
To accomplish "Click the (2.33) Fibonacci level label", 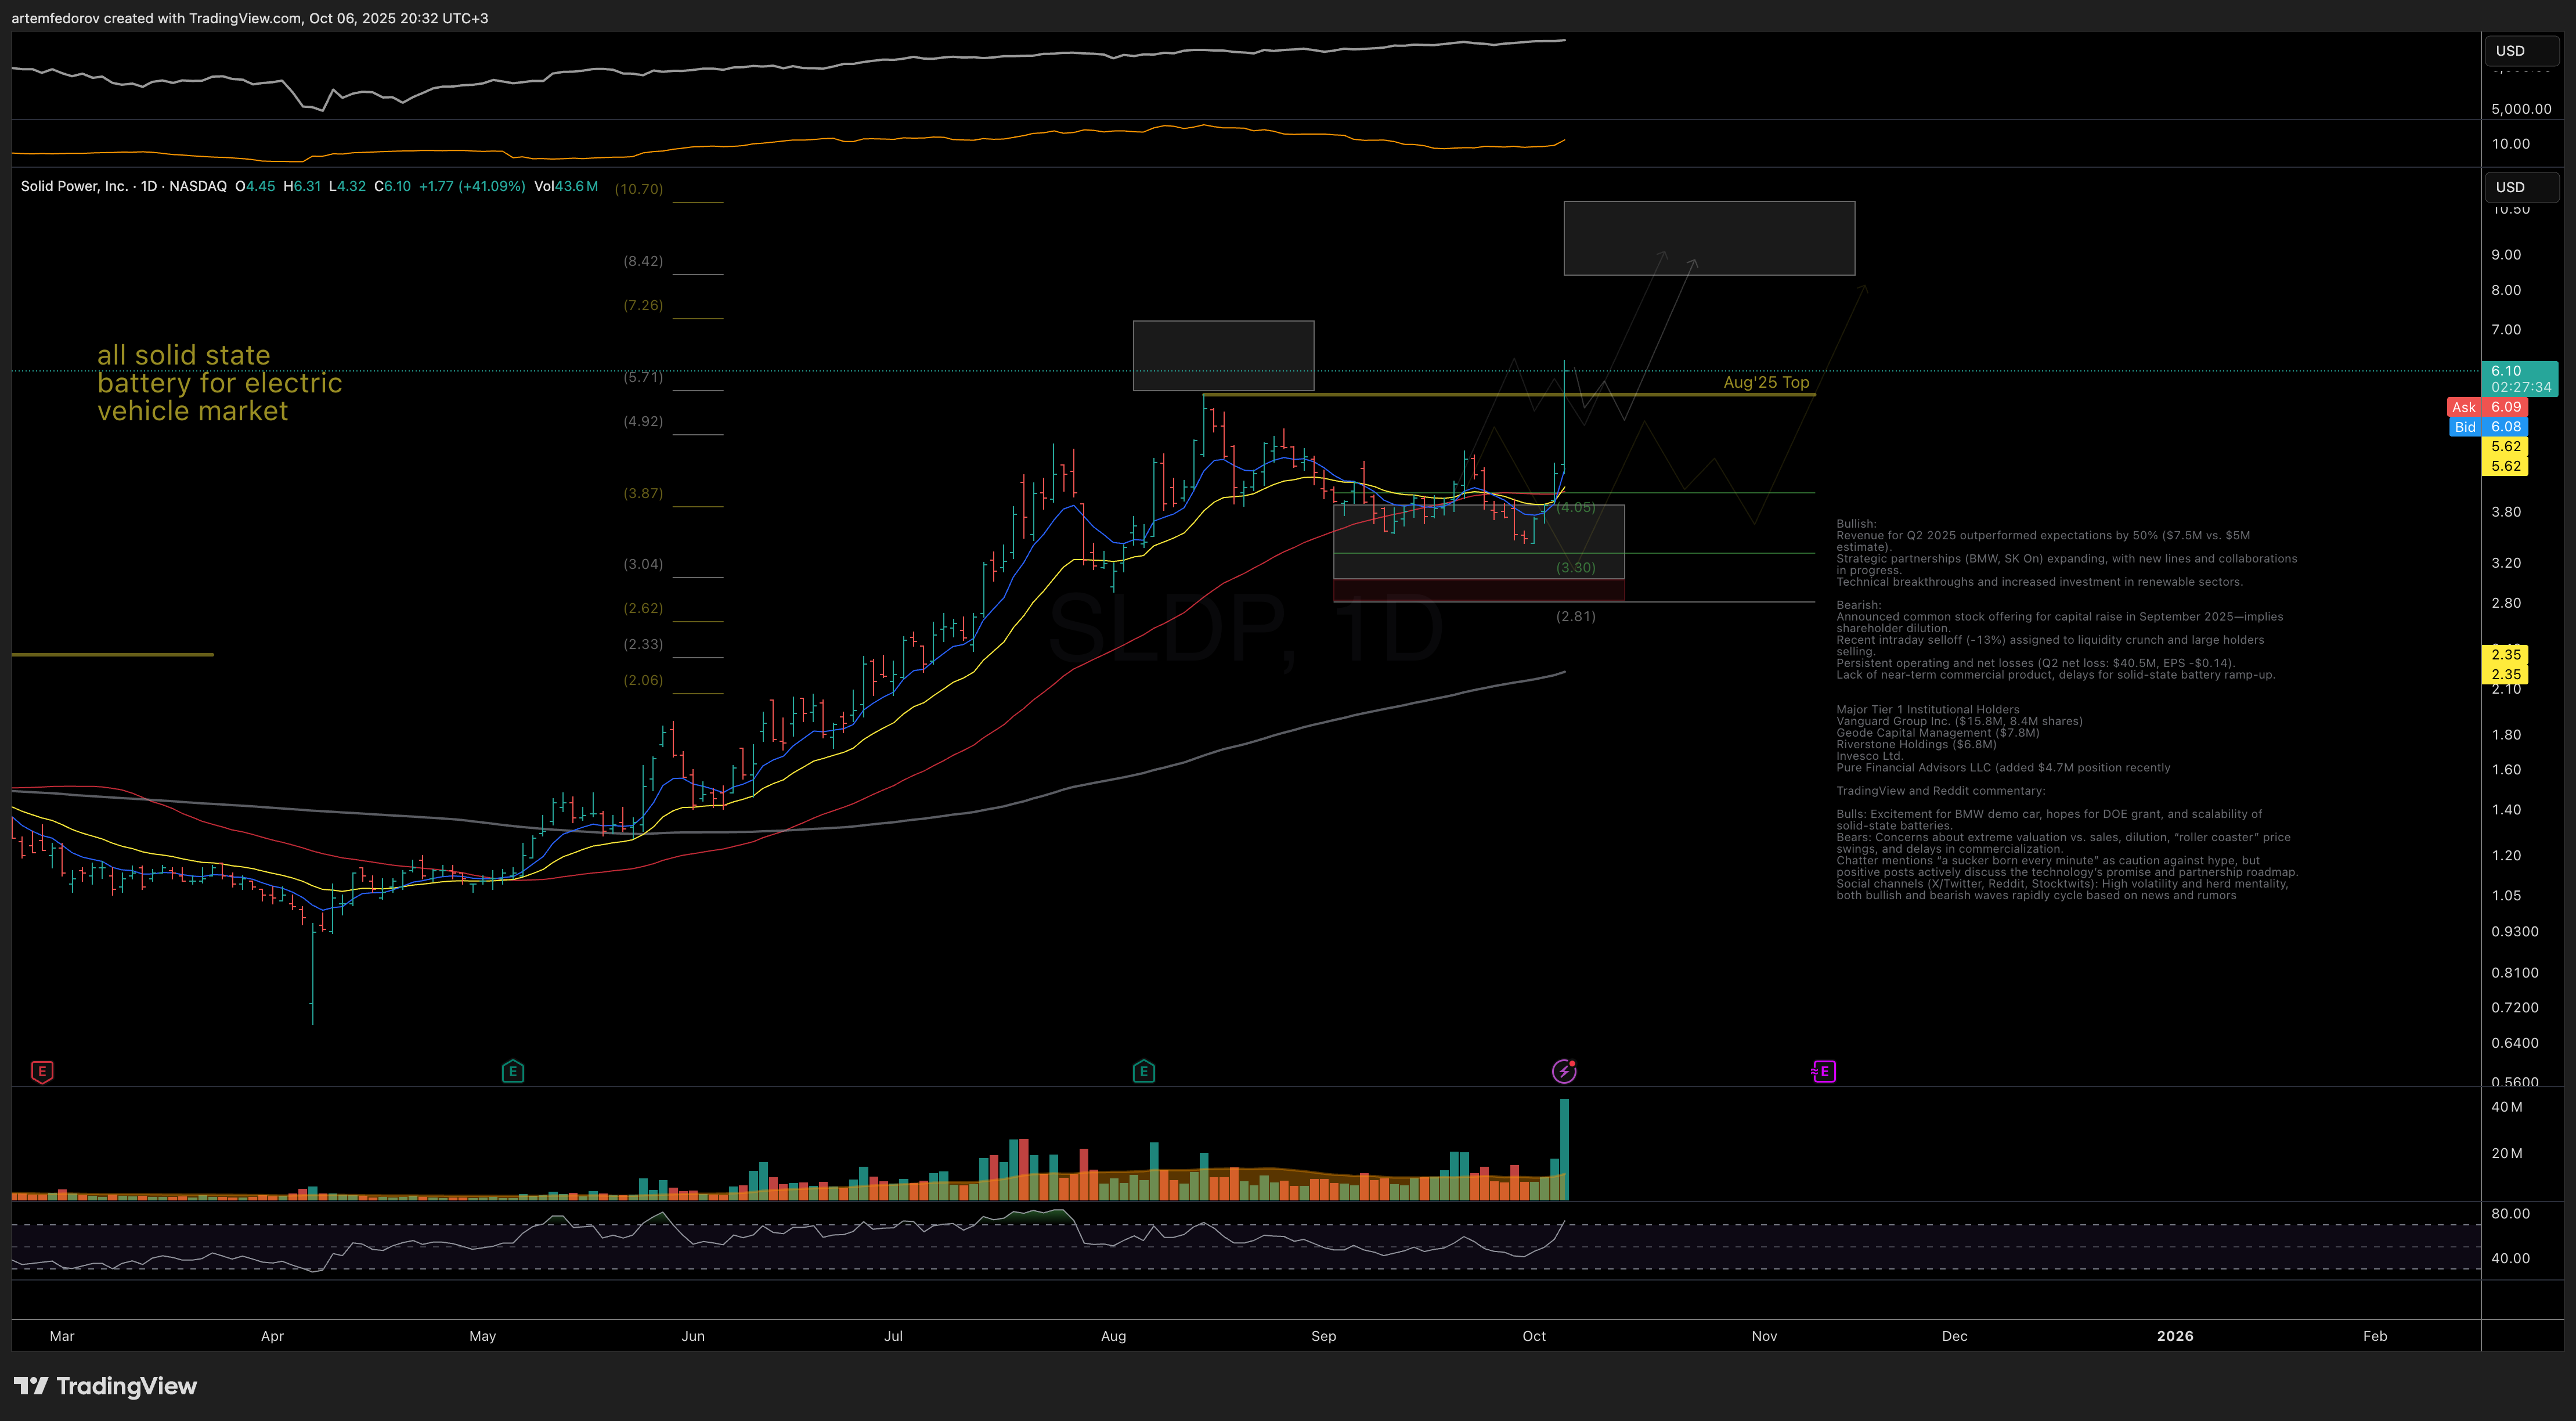I will coord(643,644).
